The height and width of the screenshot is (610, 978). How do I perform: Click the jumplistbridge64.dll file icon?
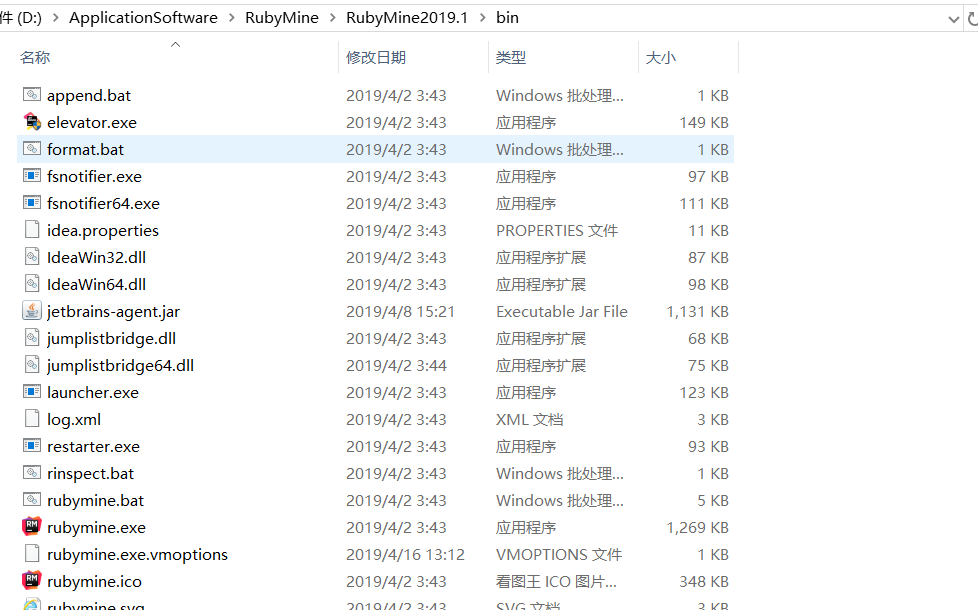click(x=32, y=364)
